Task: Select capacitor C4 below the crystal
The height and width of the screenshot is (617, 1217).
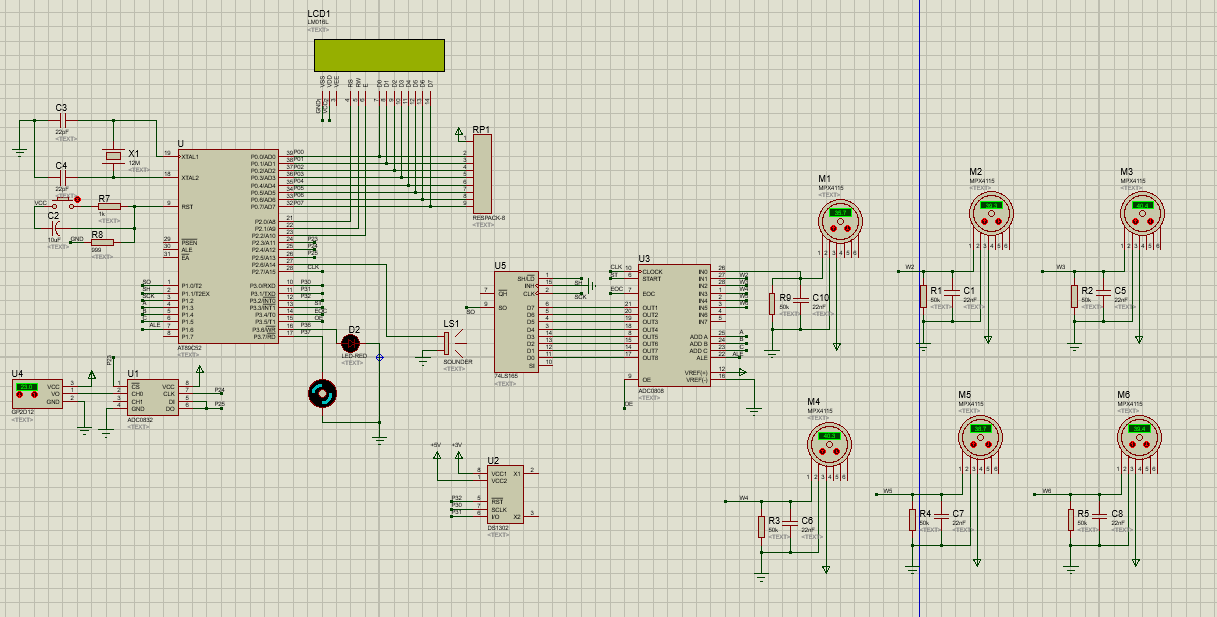Action: tap(62, 177)
